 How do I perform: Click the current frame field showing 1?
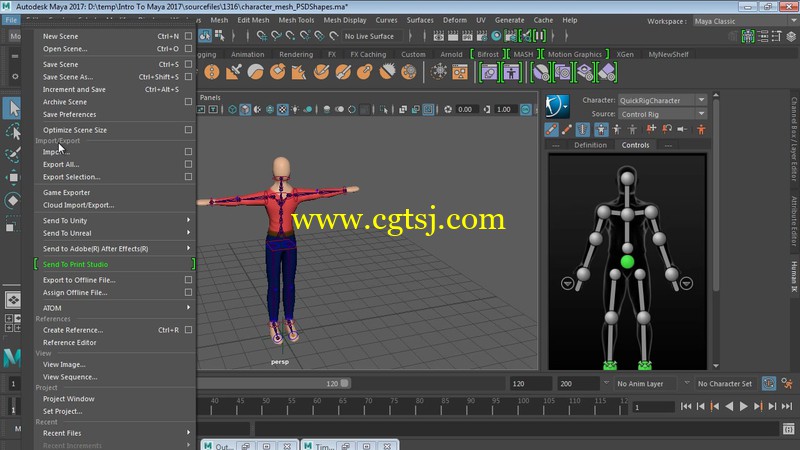click(x=653, y=407)
